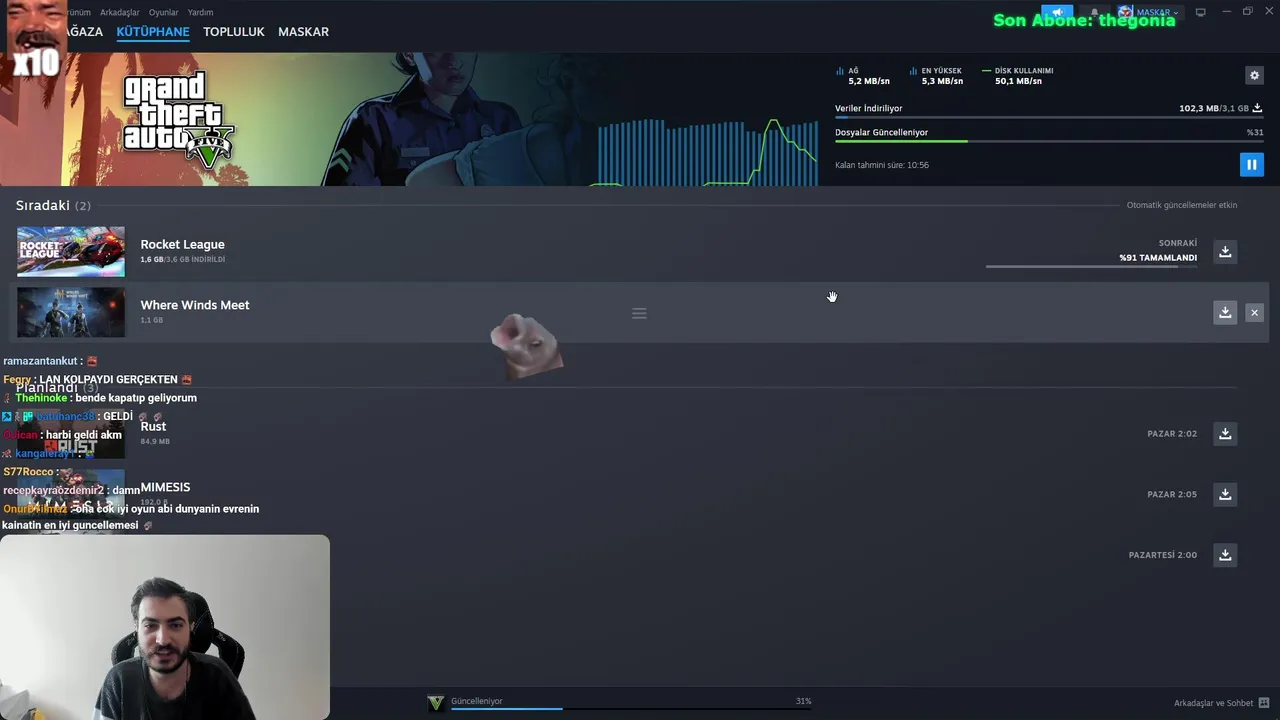Screen dimensions: 1280x720
Task: Click bottom Güncelleniyor progress bar
Action: click(631, 709)
